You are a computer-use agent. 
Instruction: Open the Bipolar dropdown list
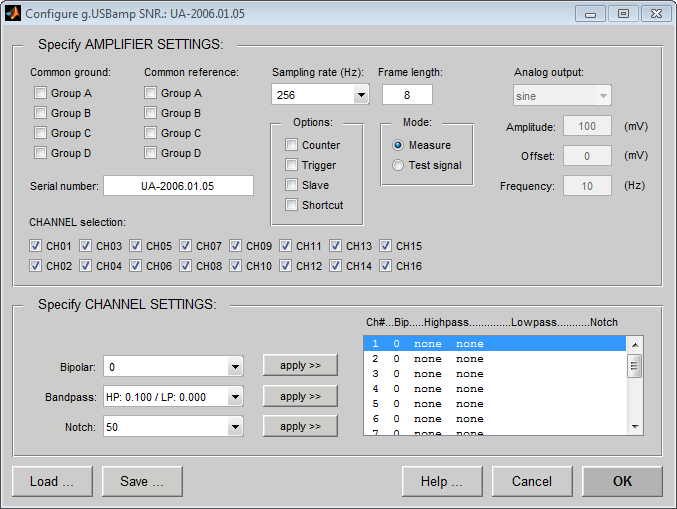point(235,367)
